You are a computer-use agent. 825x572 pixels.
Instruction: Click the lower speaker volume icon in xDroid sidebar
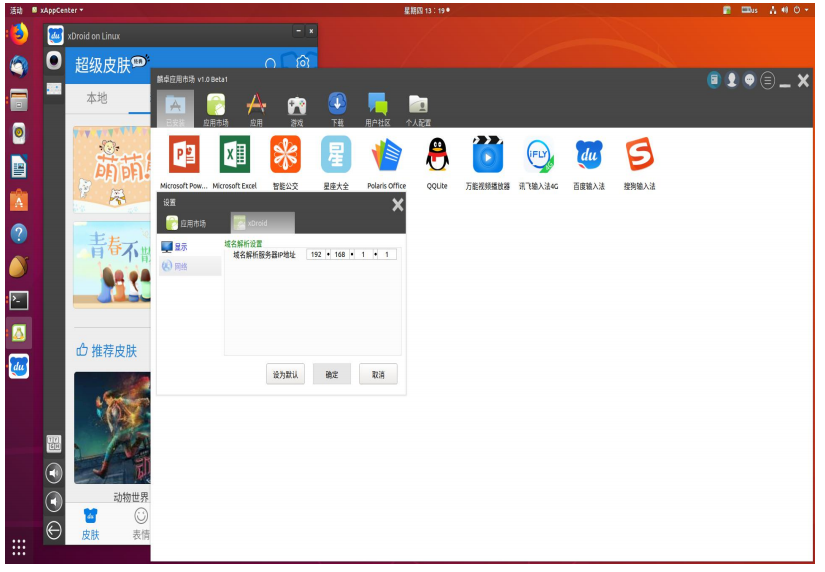coord(54,501)
